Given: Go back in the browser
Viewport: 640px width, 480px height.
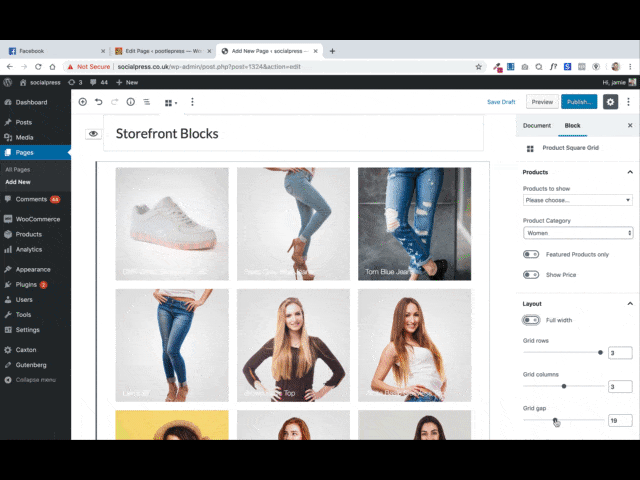Looking at the screenshot, I should click(10, 67).
